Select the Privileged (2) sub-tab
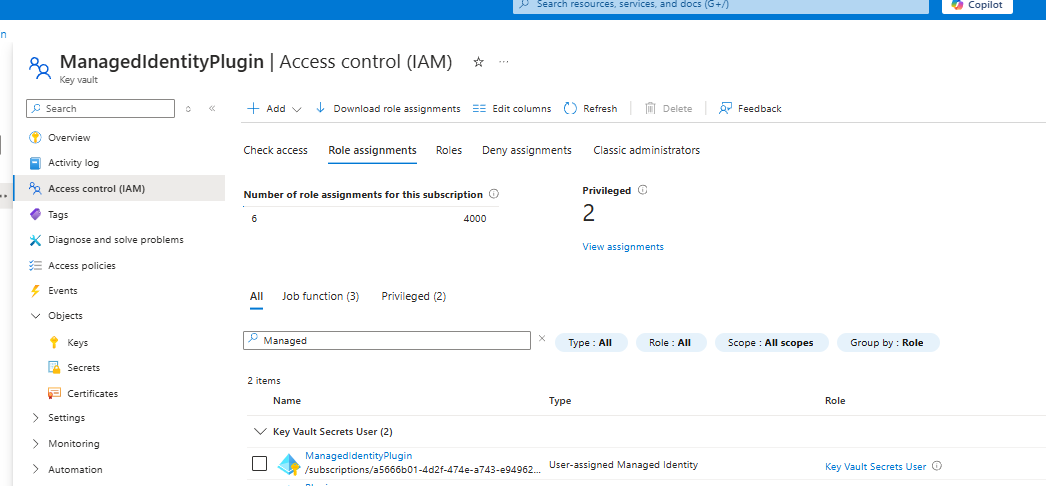 point(414,296)
